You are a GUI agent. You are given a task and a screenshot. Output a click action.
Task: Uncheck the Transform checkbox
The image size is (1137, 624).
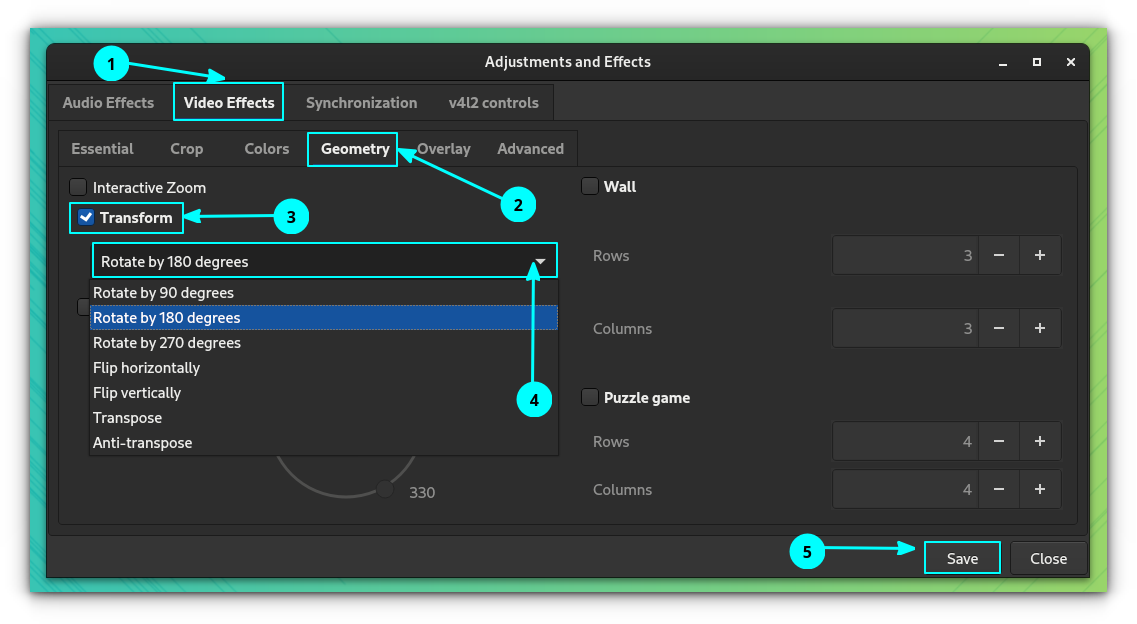click(x=86, y=217)
